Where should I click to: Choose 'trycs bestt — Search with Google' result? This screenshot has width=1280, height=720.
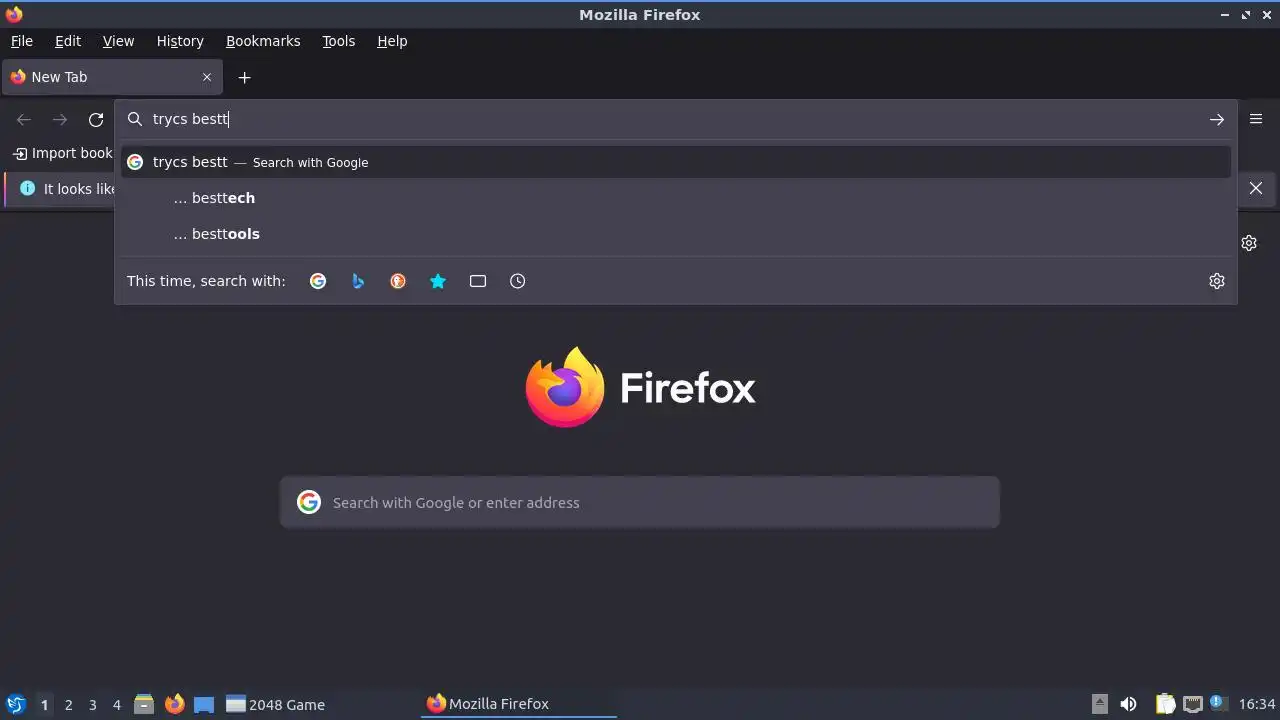(x=676, y=162)
